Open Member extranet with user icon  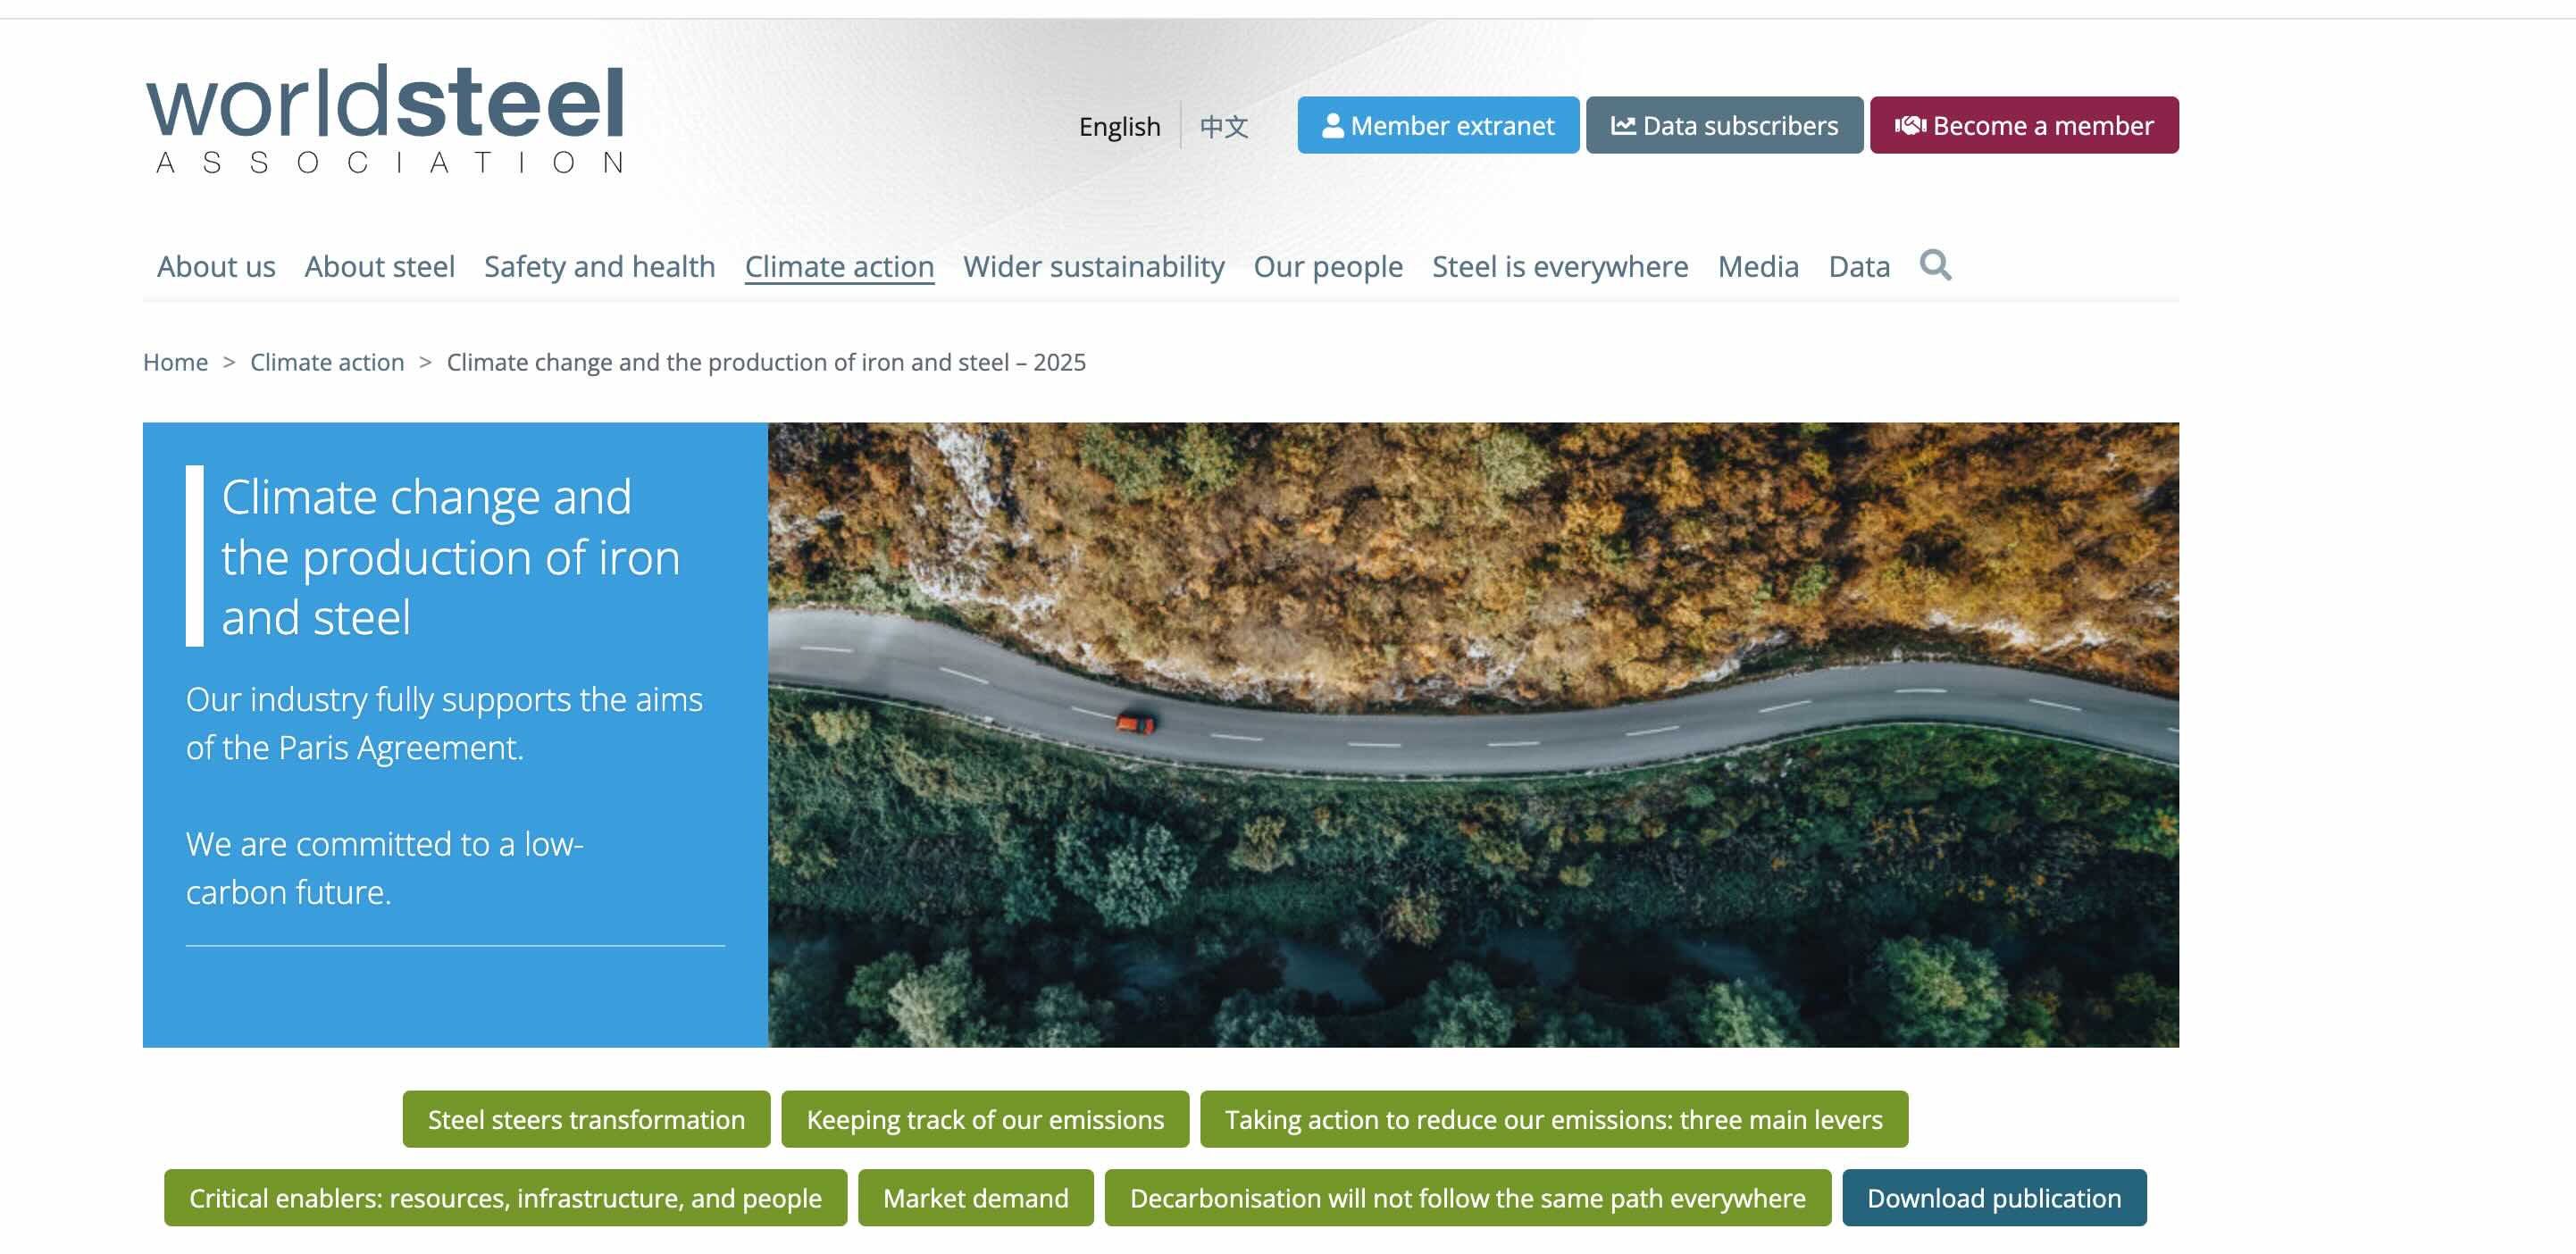pos(1438,125)
